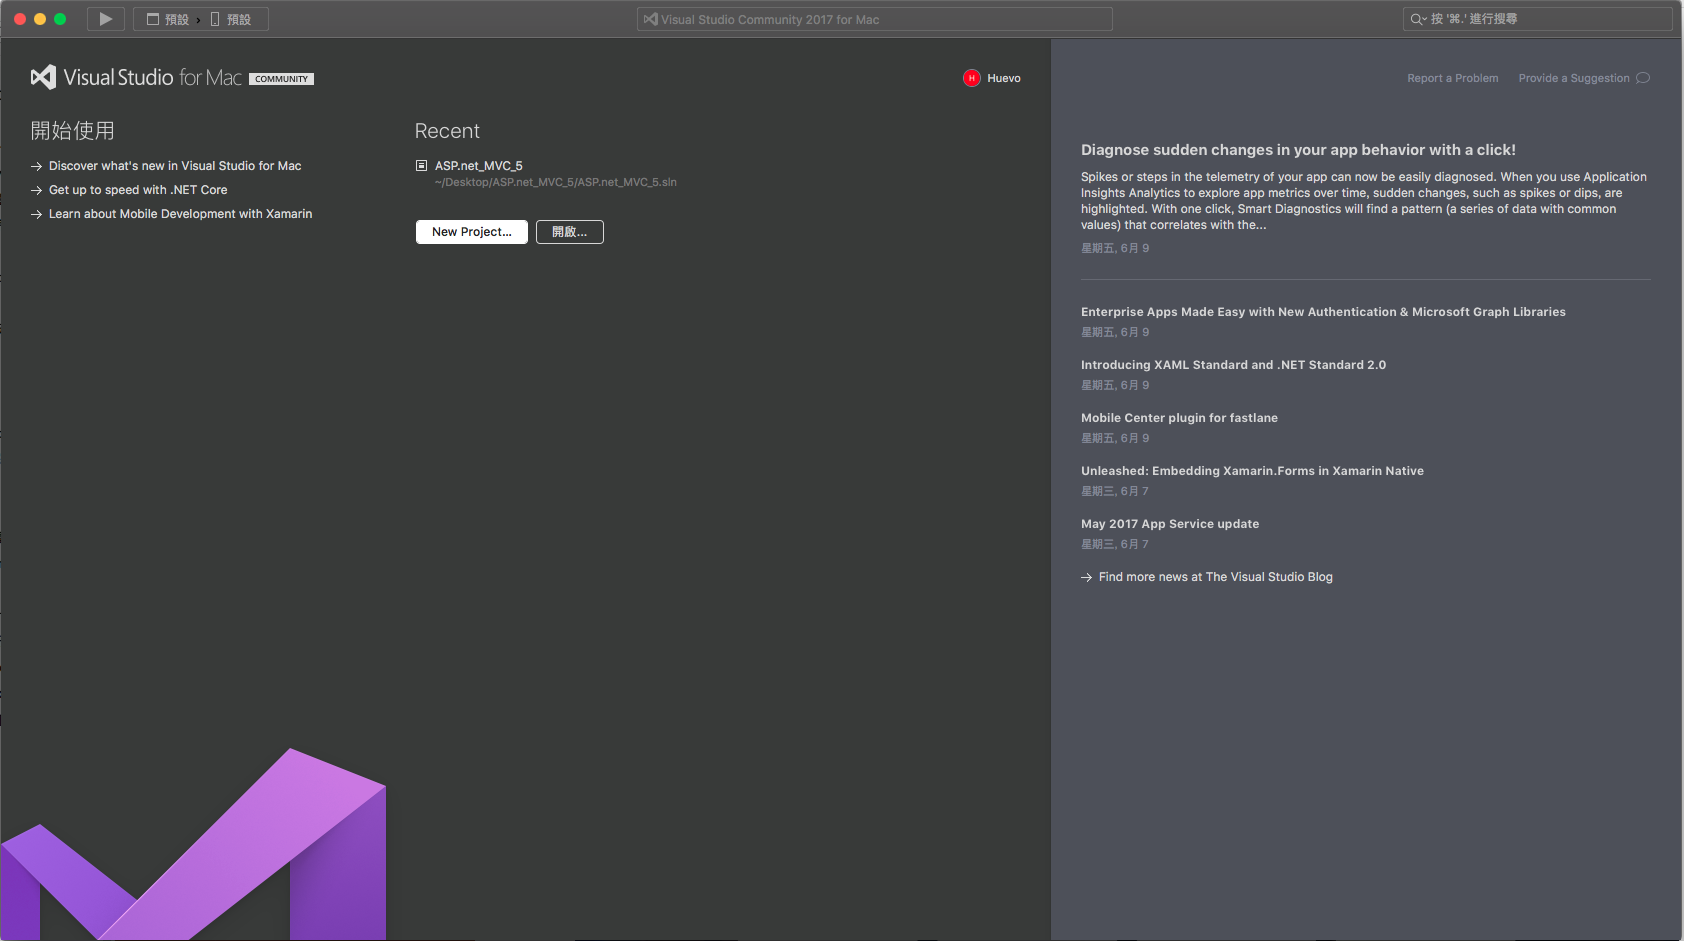Click Report a Problem link
Screen dimensions: 1684x941
[1453, 78]
